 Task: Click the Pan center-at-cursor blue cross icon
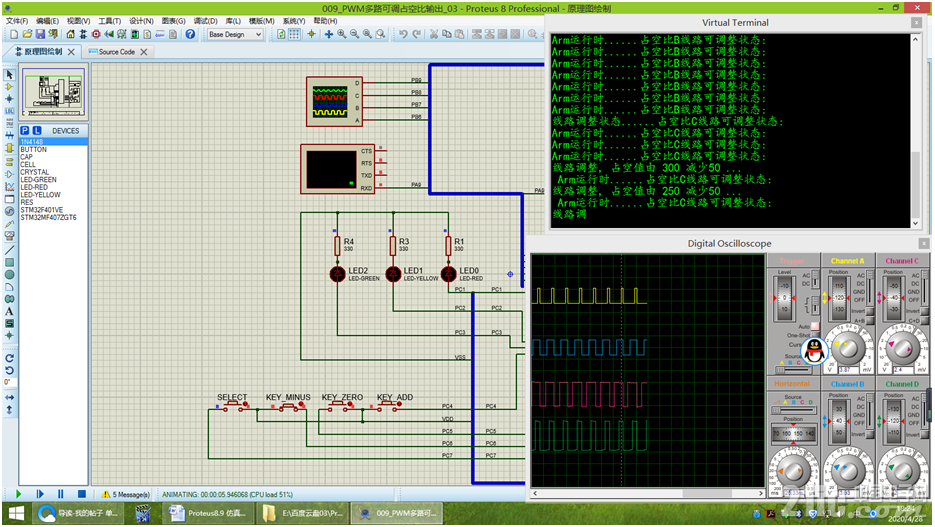click(x=329, y=35)
